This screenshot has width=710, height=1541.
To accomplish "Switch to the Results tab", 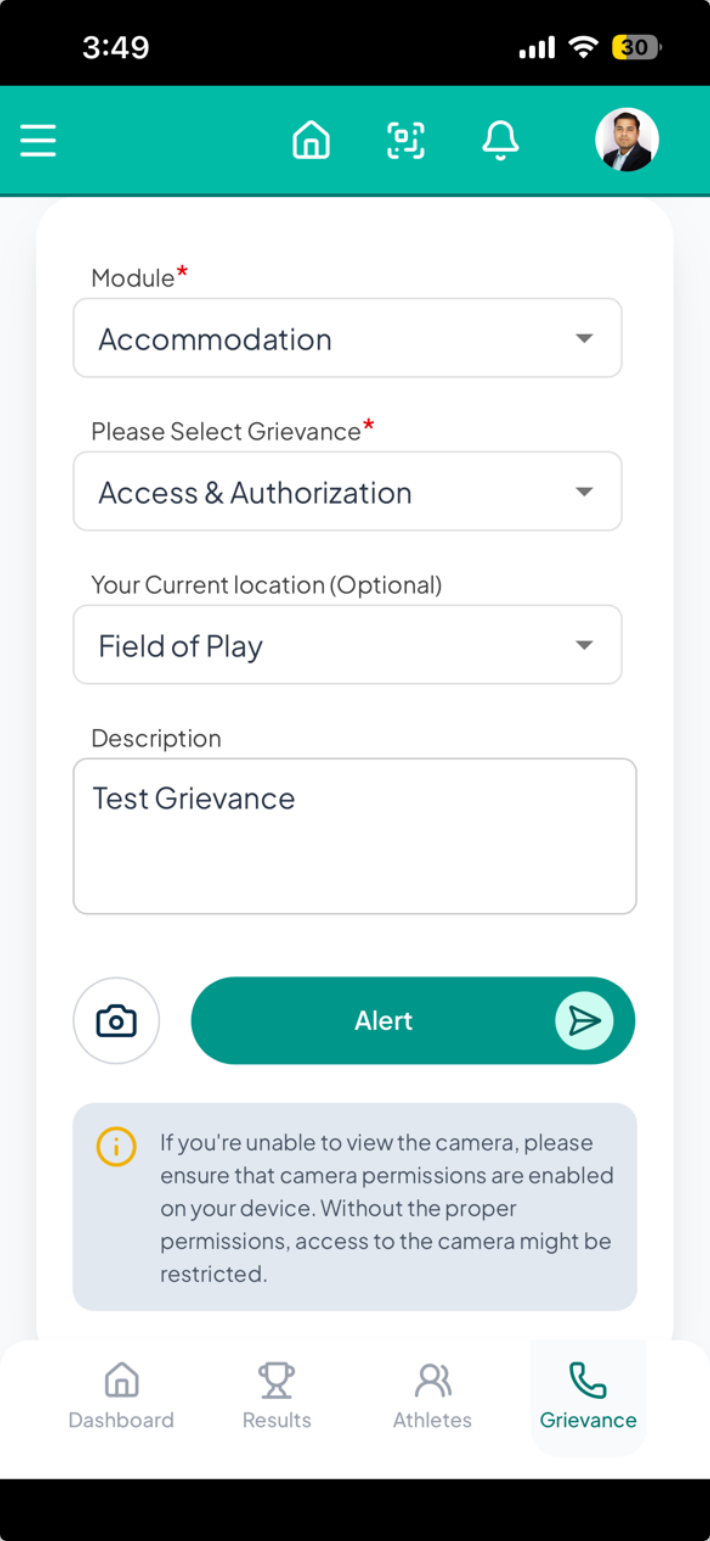I will [276, 1397].
